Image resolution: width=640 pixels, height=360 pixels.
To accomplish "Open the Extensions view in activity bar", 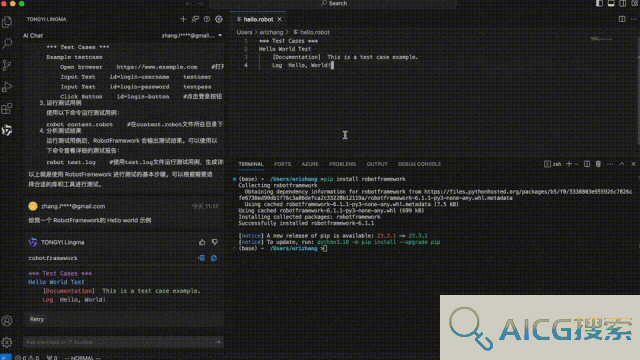I will click(x=7, y=109).
